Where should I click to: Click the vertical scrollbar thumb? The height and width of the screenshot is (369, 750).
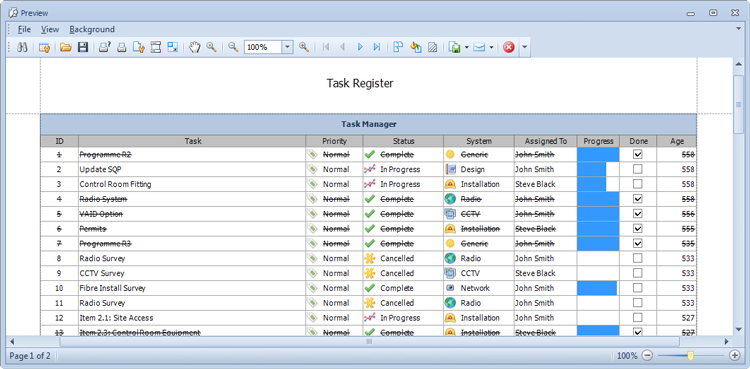(739, 104)
